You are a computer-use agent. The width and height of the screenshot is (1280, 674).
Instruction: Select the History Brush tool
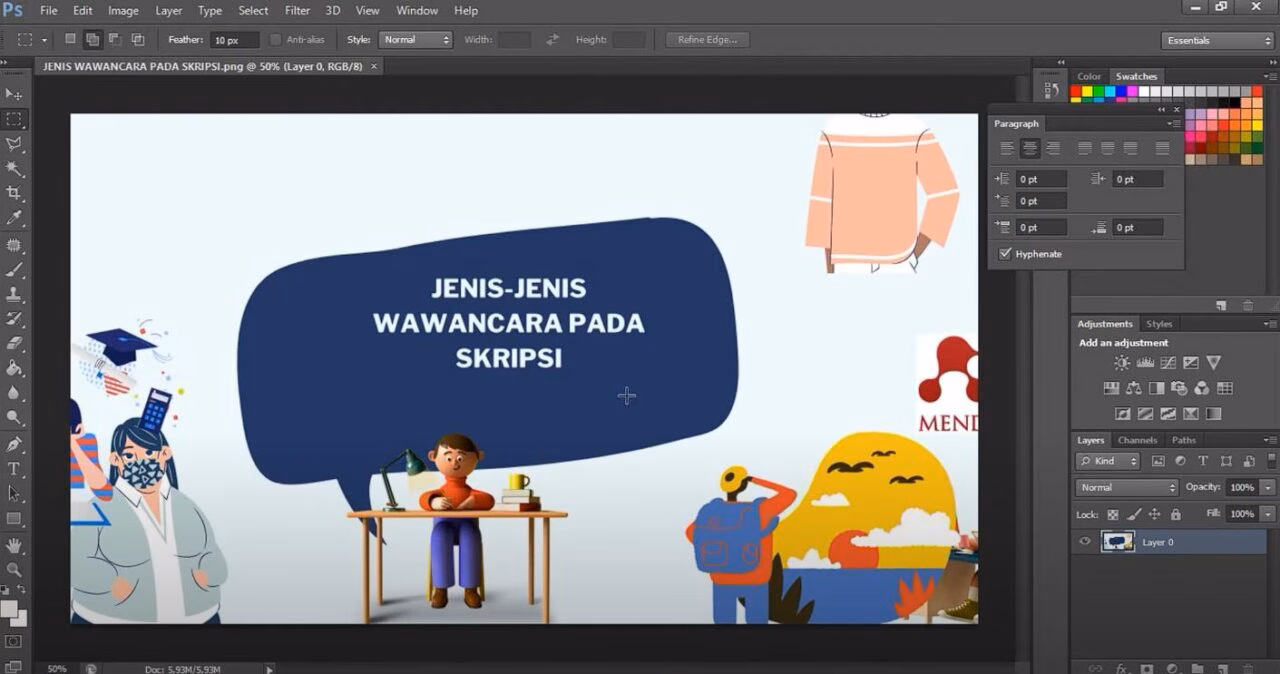point(14,319)
